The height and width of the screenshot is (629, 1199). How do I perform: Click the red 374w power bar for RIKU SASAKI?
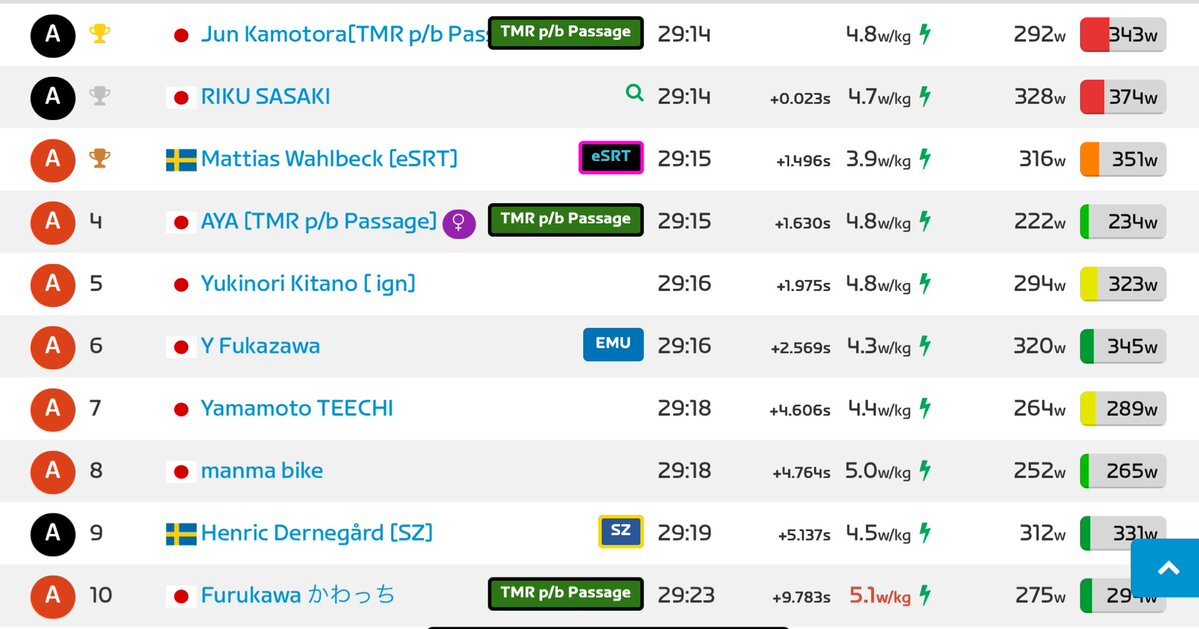[x=1123, y=97]
